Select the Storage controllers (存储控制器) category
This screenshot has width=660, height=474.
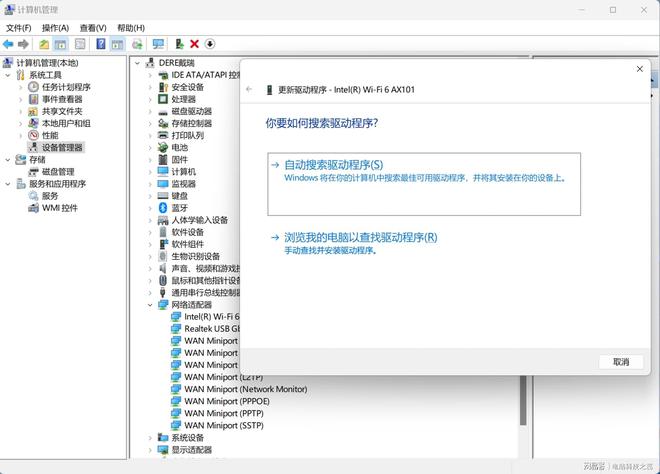[192, 123]
